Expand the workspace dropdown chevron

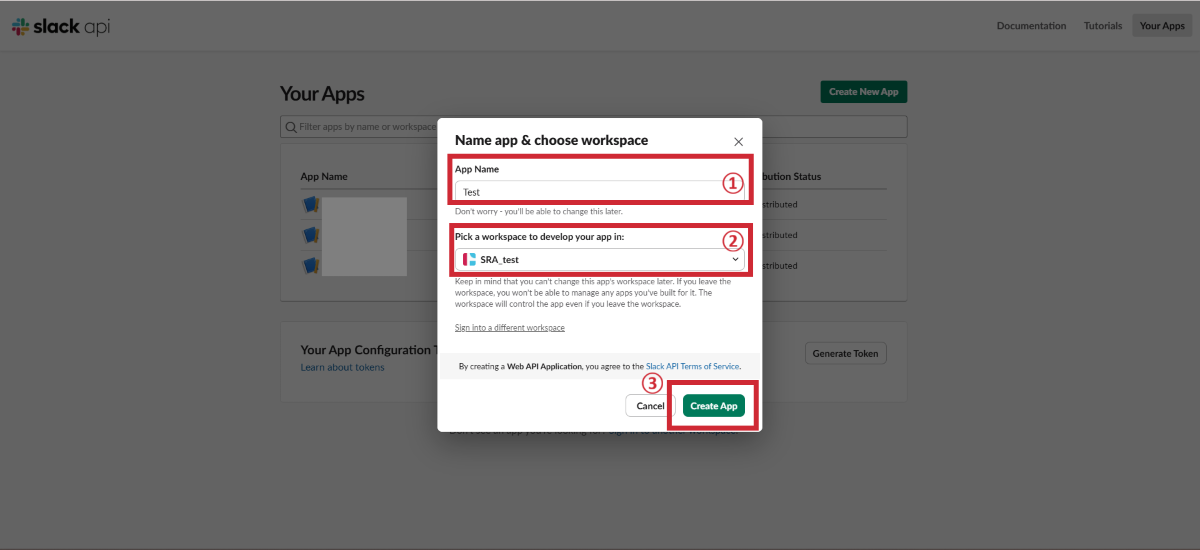[x=736, y=260]
